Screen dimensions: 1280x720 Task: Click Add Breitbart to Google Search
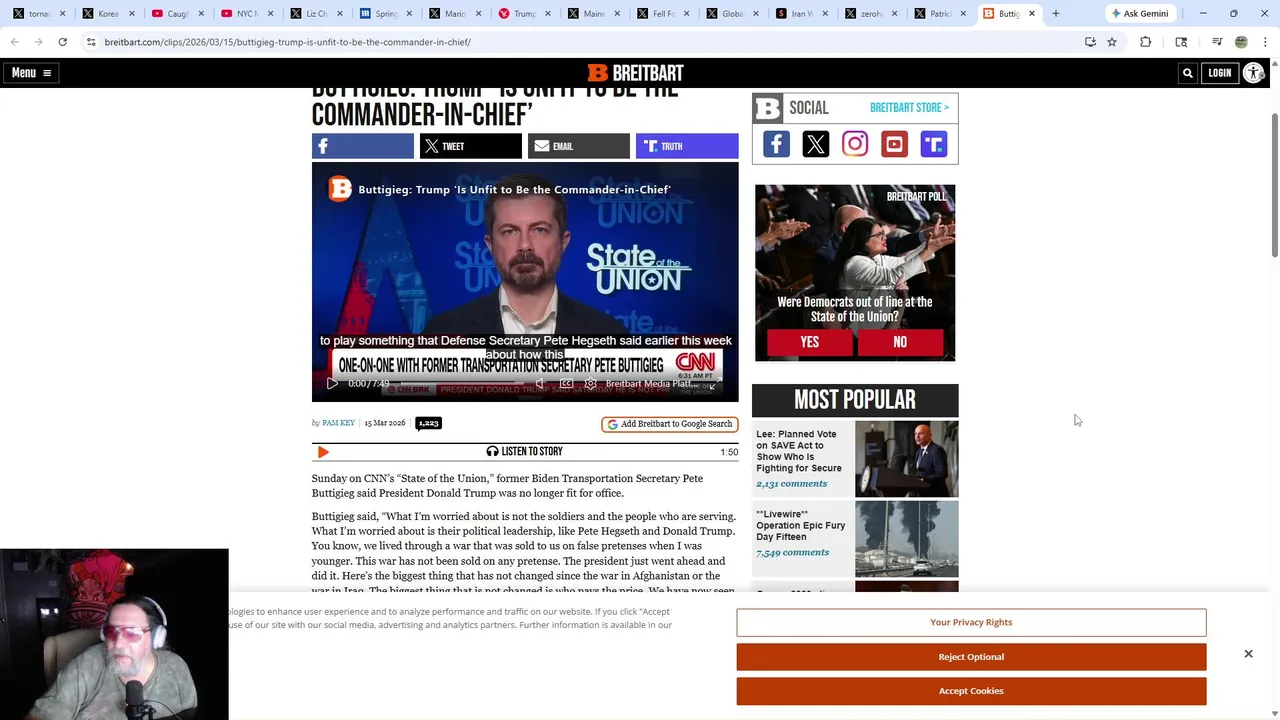(x=669, y=424)
